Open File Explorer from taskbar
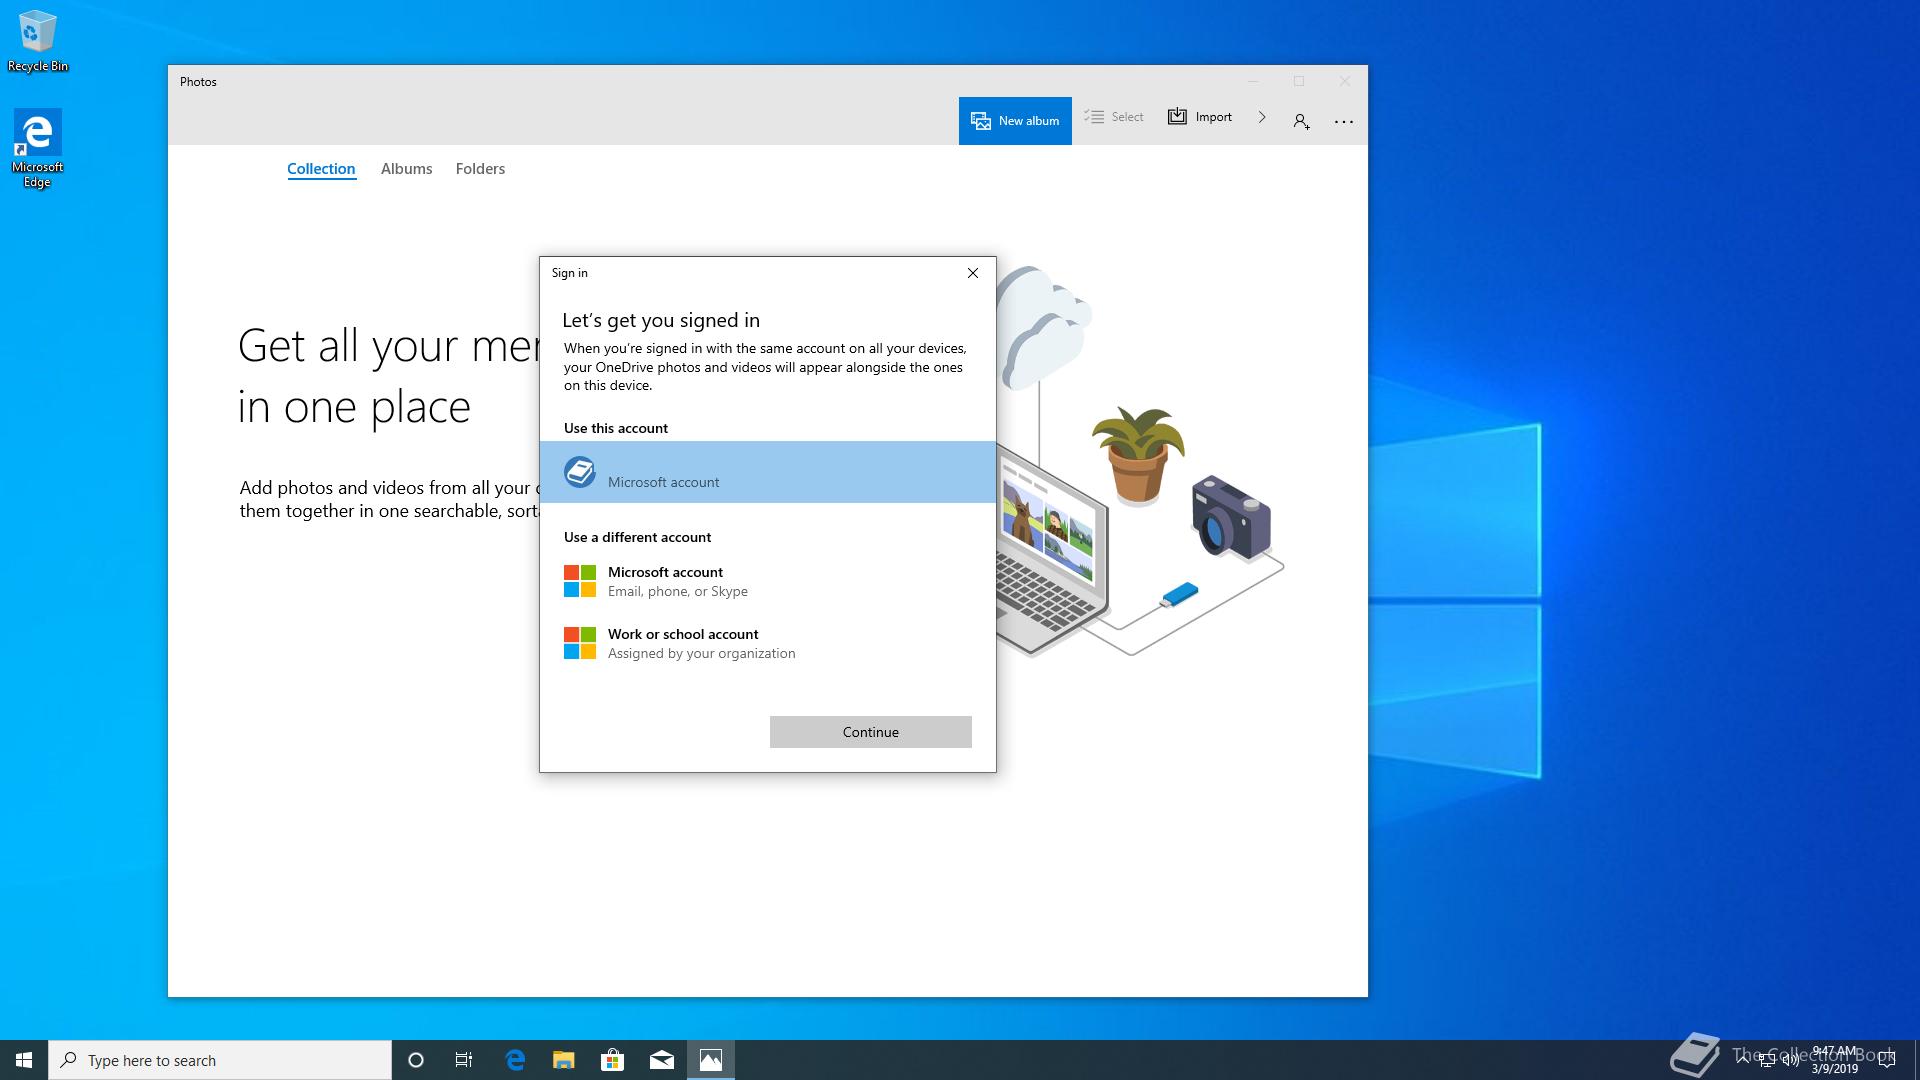The width and height of the screenshot is (1920, 1080). point(563,1060)
